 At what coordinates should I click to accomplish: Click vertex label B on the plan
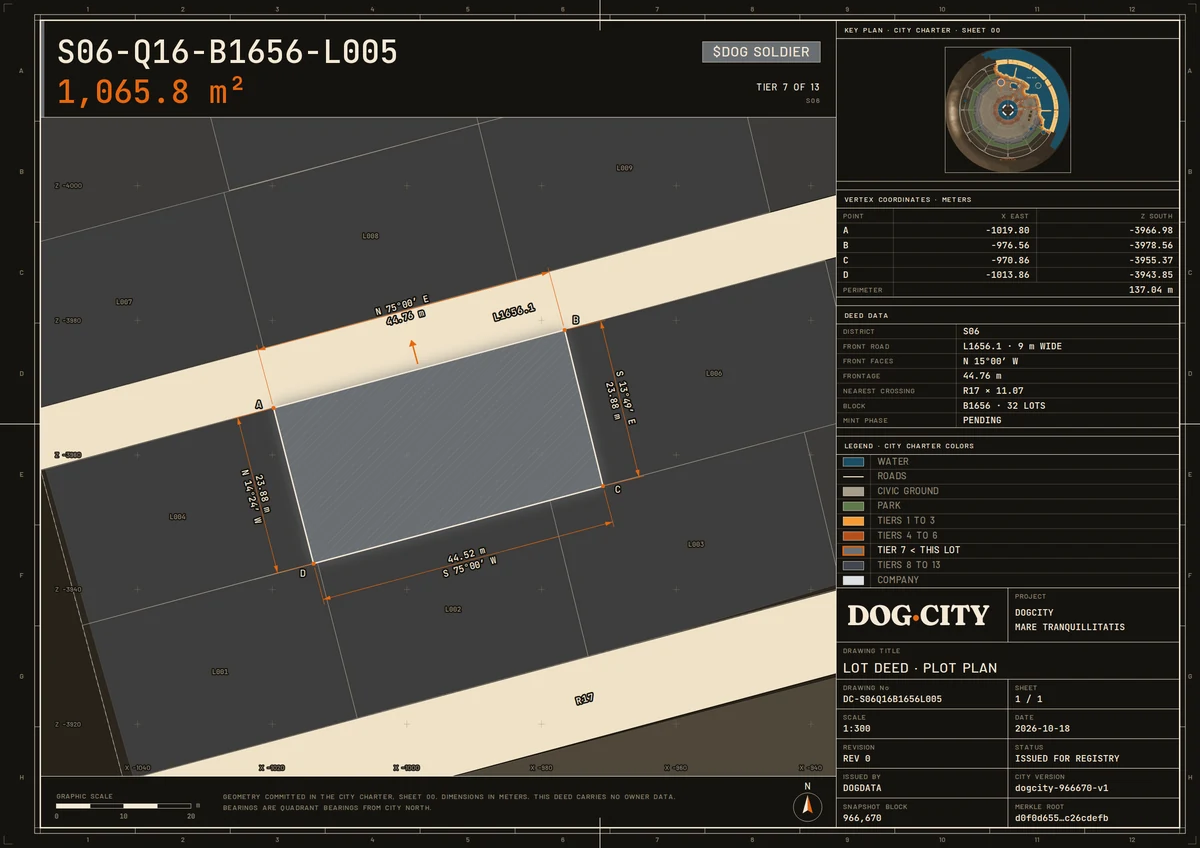(x=575, y=320)
